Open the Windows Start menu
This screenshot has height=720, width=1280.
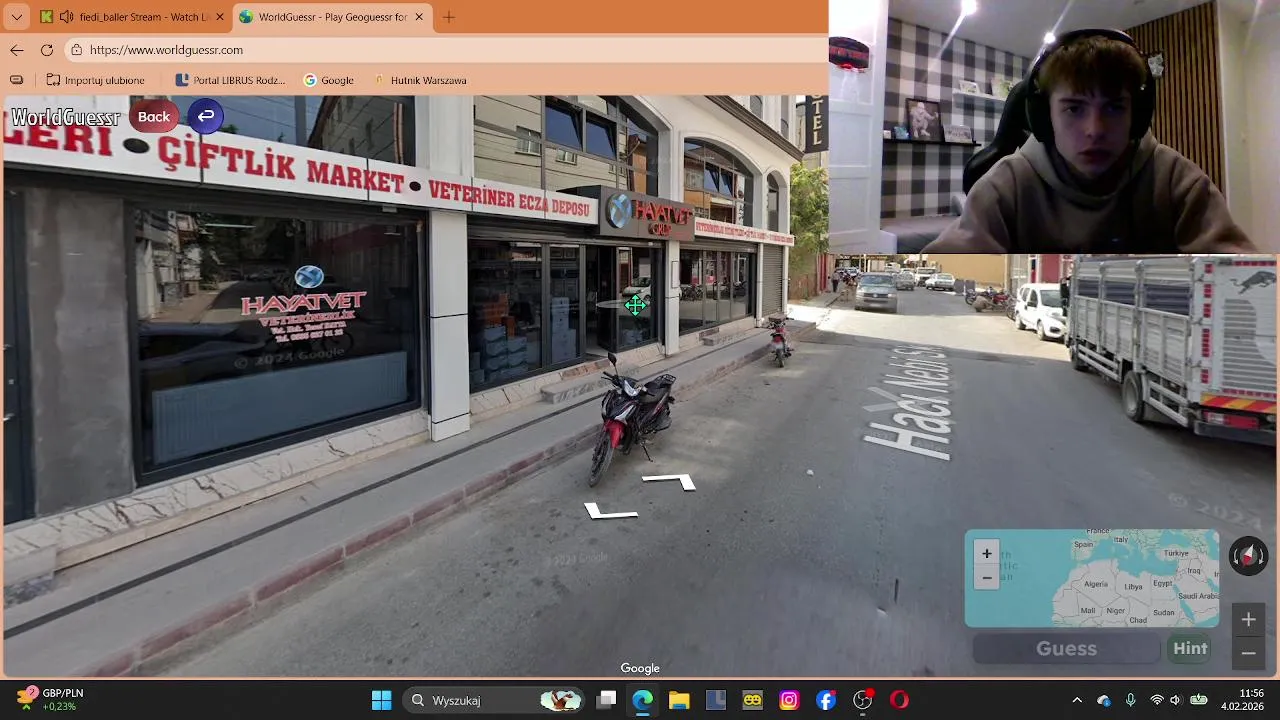point(381,700)
